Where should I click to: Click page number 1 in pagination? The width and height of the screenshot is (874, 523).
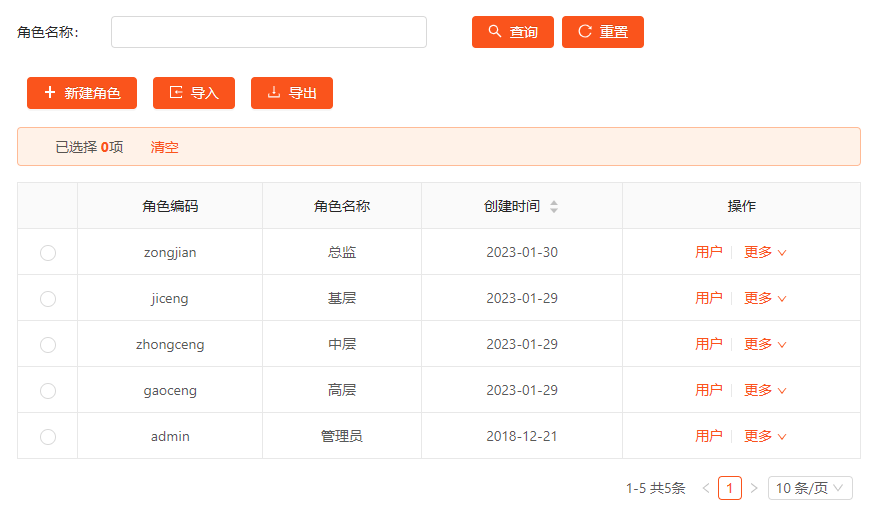730,488
